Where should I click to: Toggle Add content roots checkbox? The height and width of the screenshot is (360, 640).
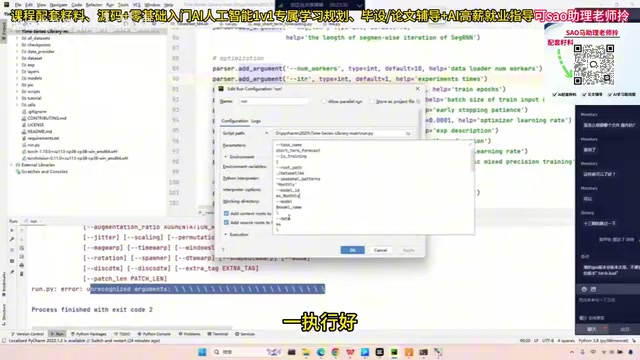(226, 213)
